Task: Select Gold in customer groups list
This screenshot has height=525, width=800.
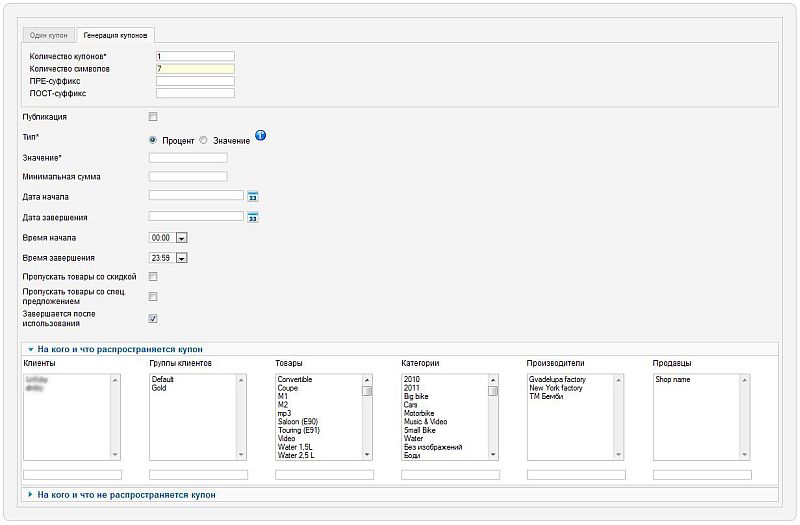Action: [160, 388]
